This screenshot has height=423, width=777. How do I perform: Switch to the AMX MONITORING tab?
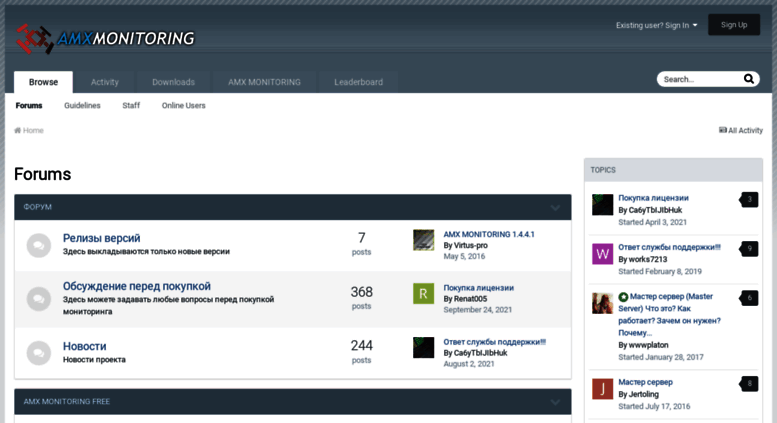tap(264, 82)
